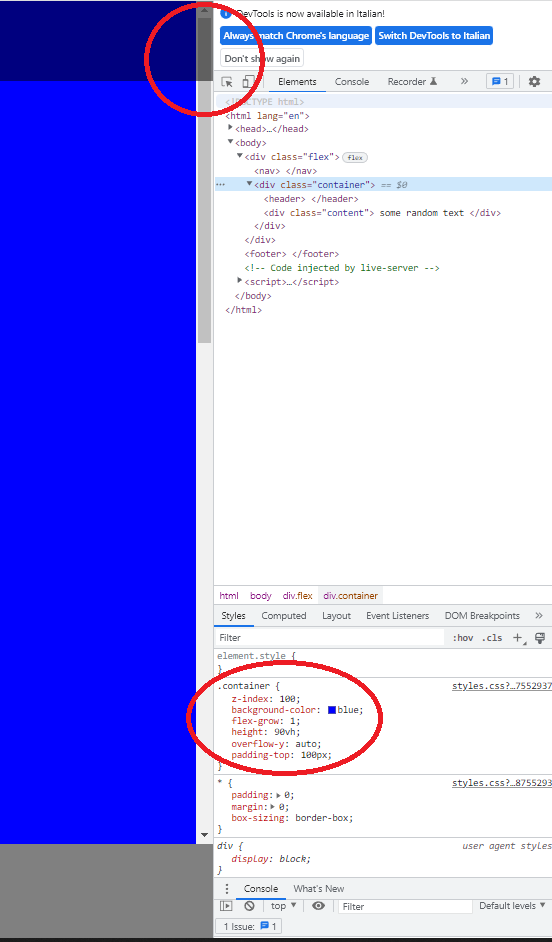Clear console icon
The width and height of the screenshot is (552, 942).
(x=249, y=906)
